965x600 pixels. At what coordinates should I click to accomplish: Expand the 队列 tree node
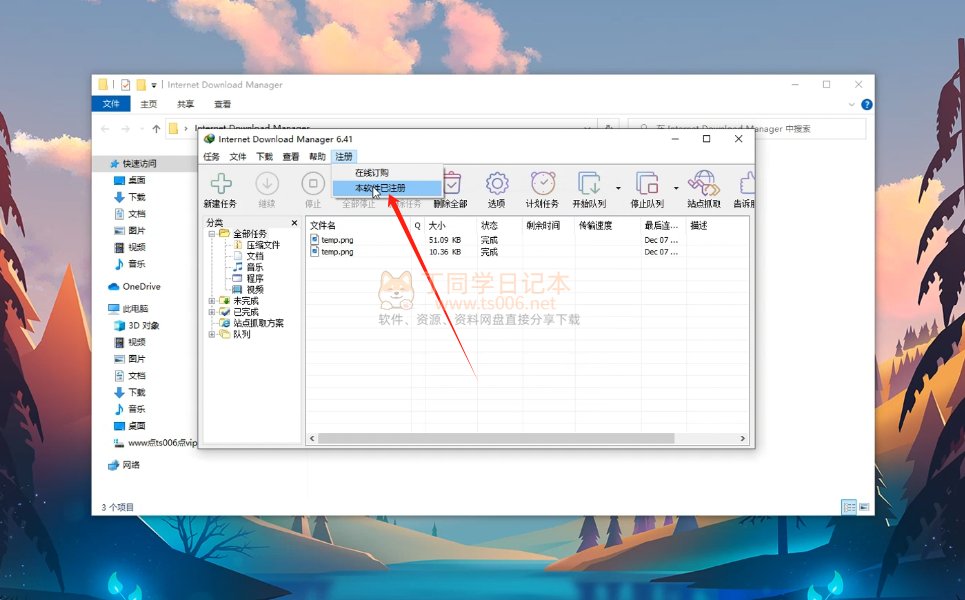tap(212, 334)
